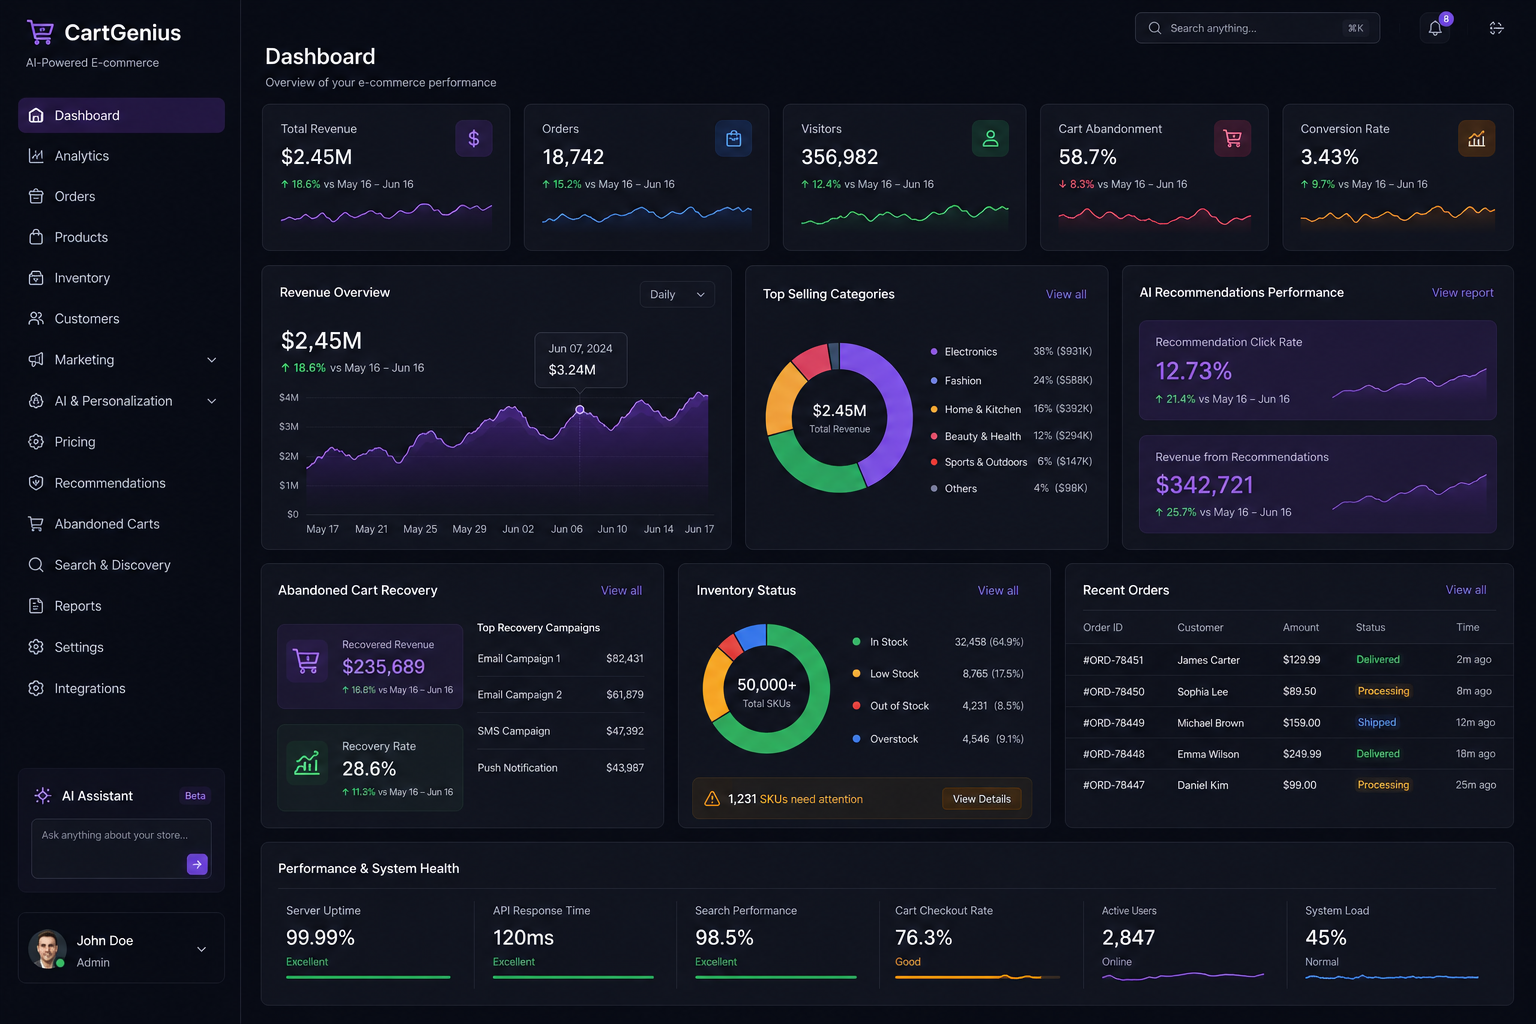Click the Marketing megaphone icon
Image resolution: width=1536 pixels, height=1024 pixels.
(x=36, y=360)
